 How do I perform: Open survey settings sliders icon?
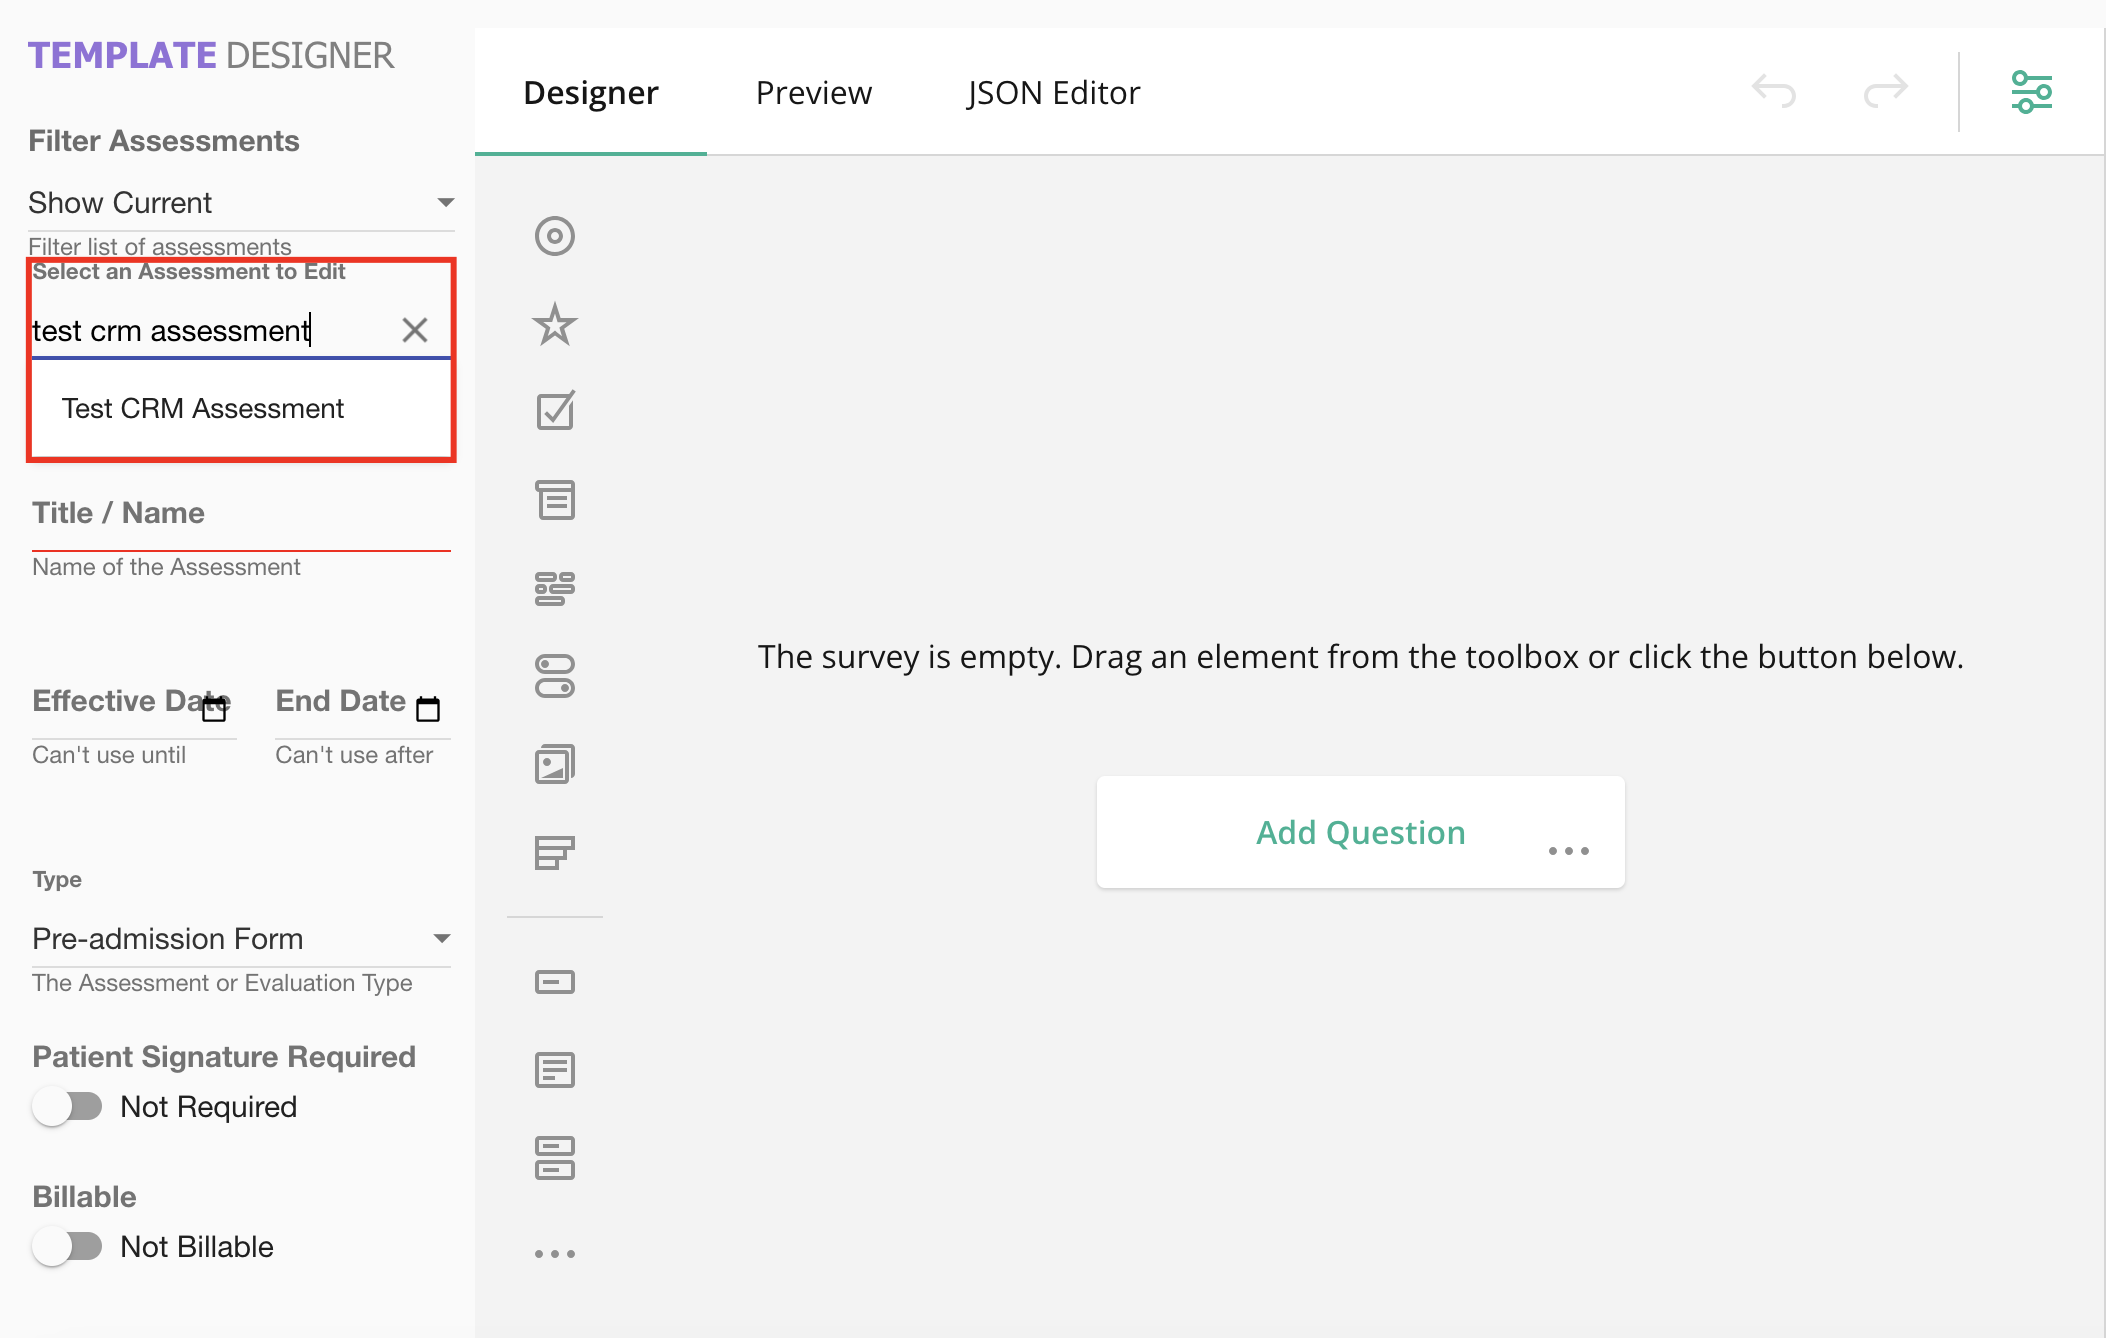point(2031,92)
